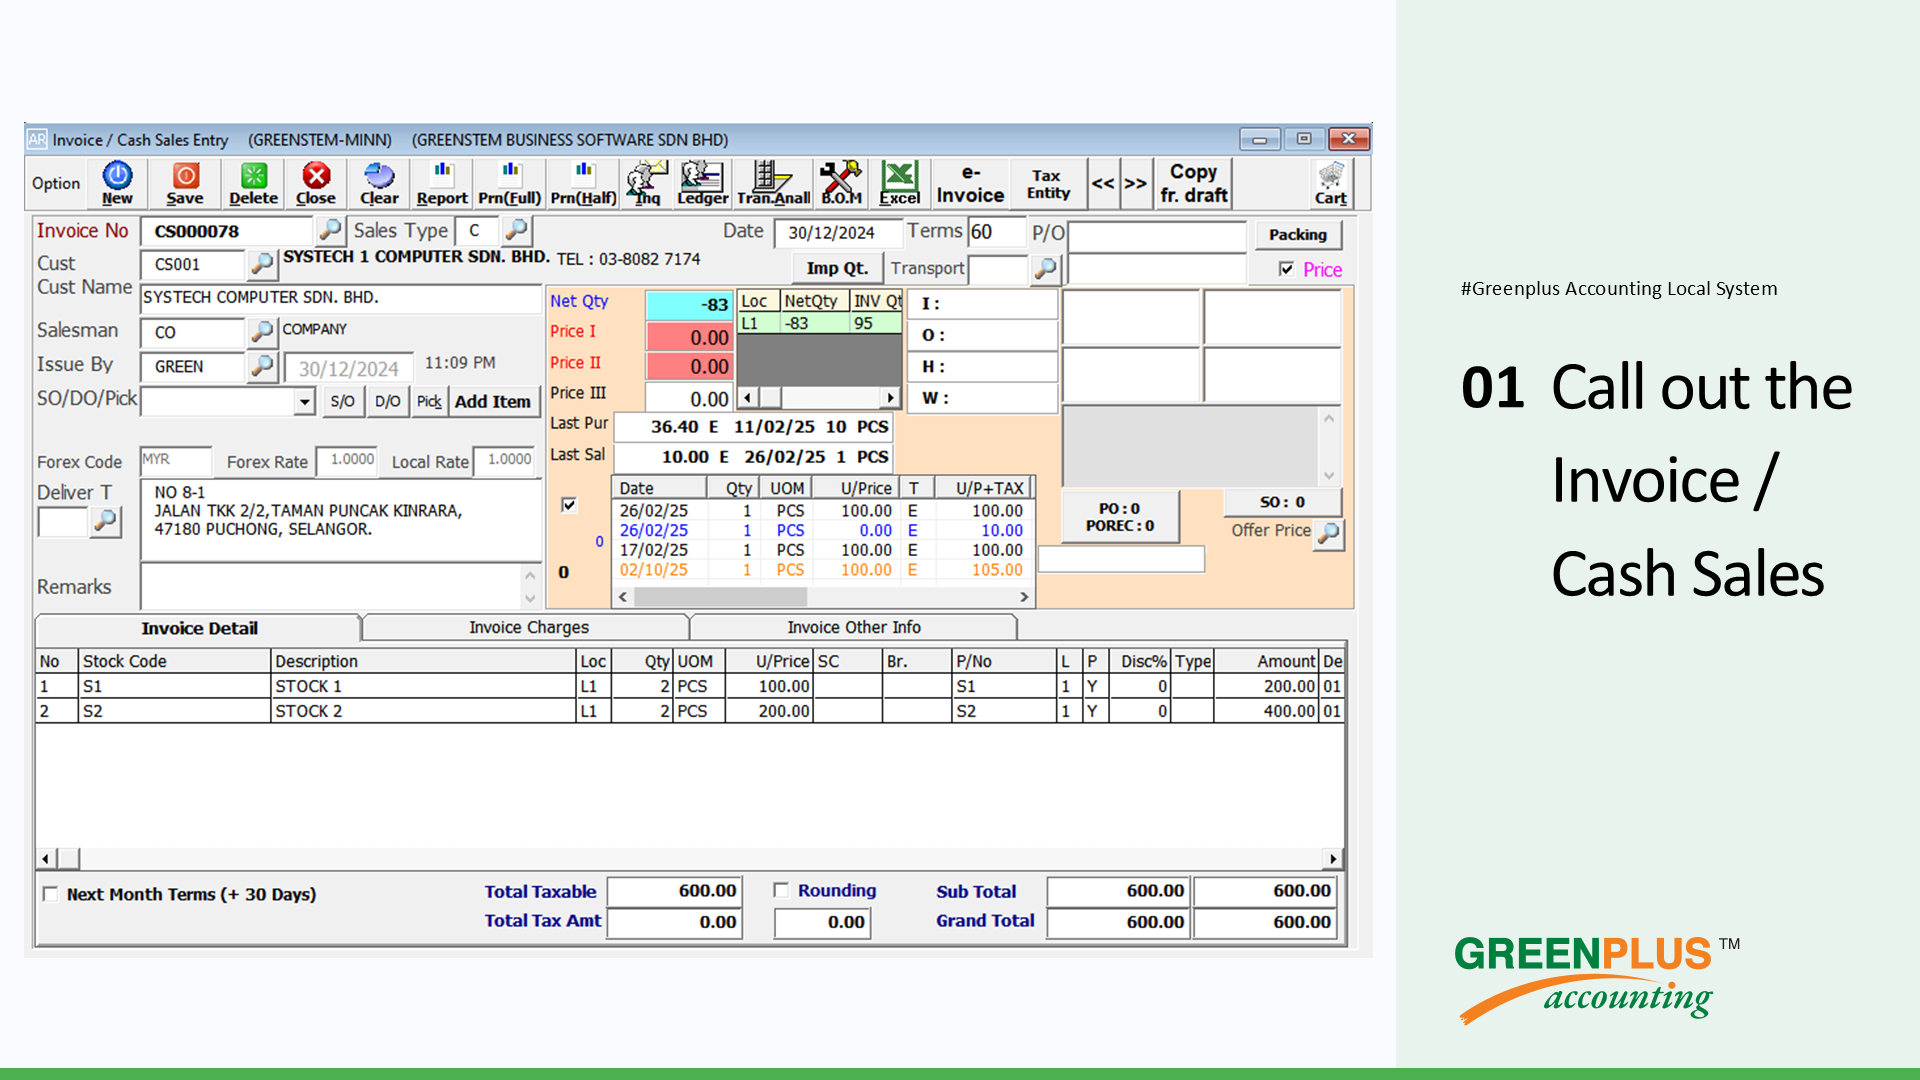This screenshot has height=1080, width=1920.
Task: Click the Add Item button
Action: tap(493, 401)
